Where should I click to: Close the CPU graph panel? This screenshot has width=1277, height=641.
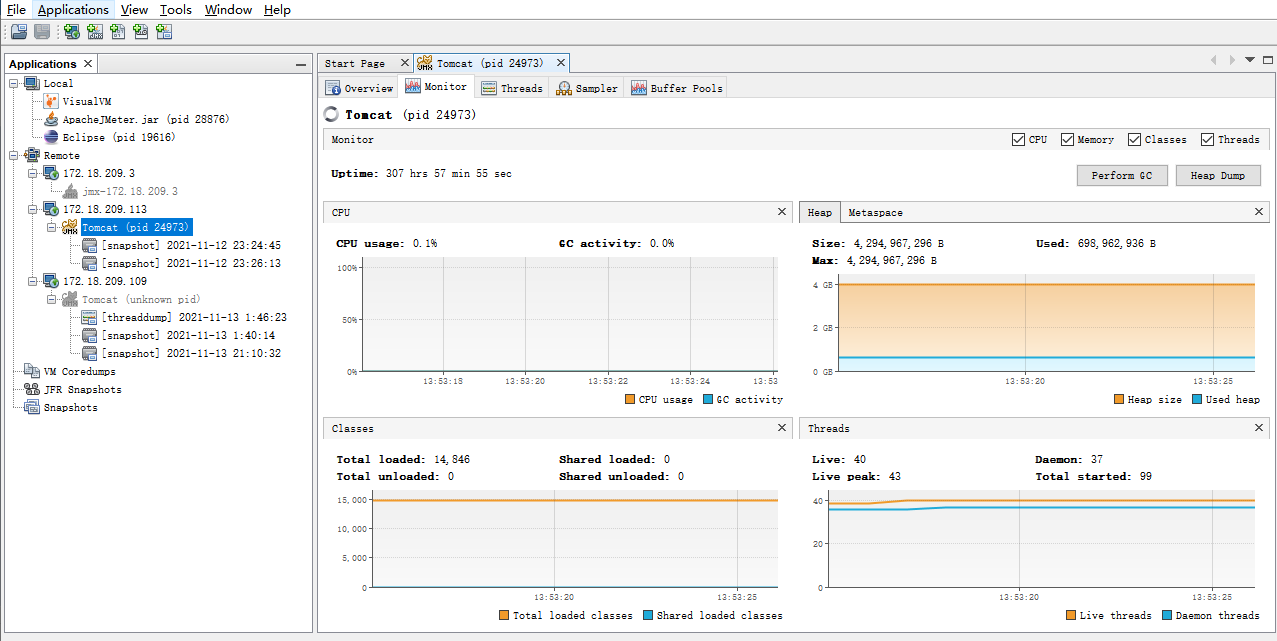click(x=782, y=212)
